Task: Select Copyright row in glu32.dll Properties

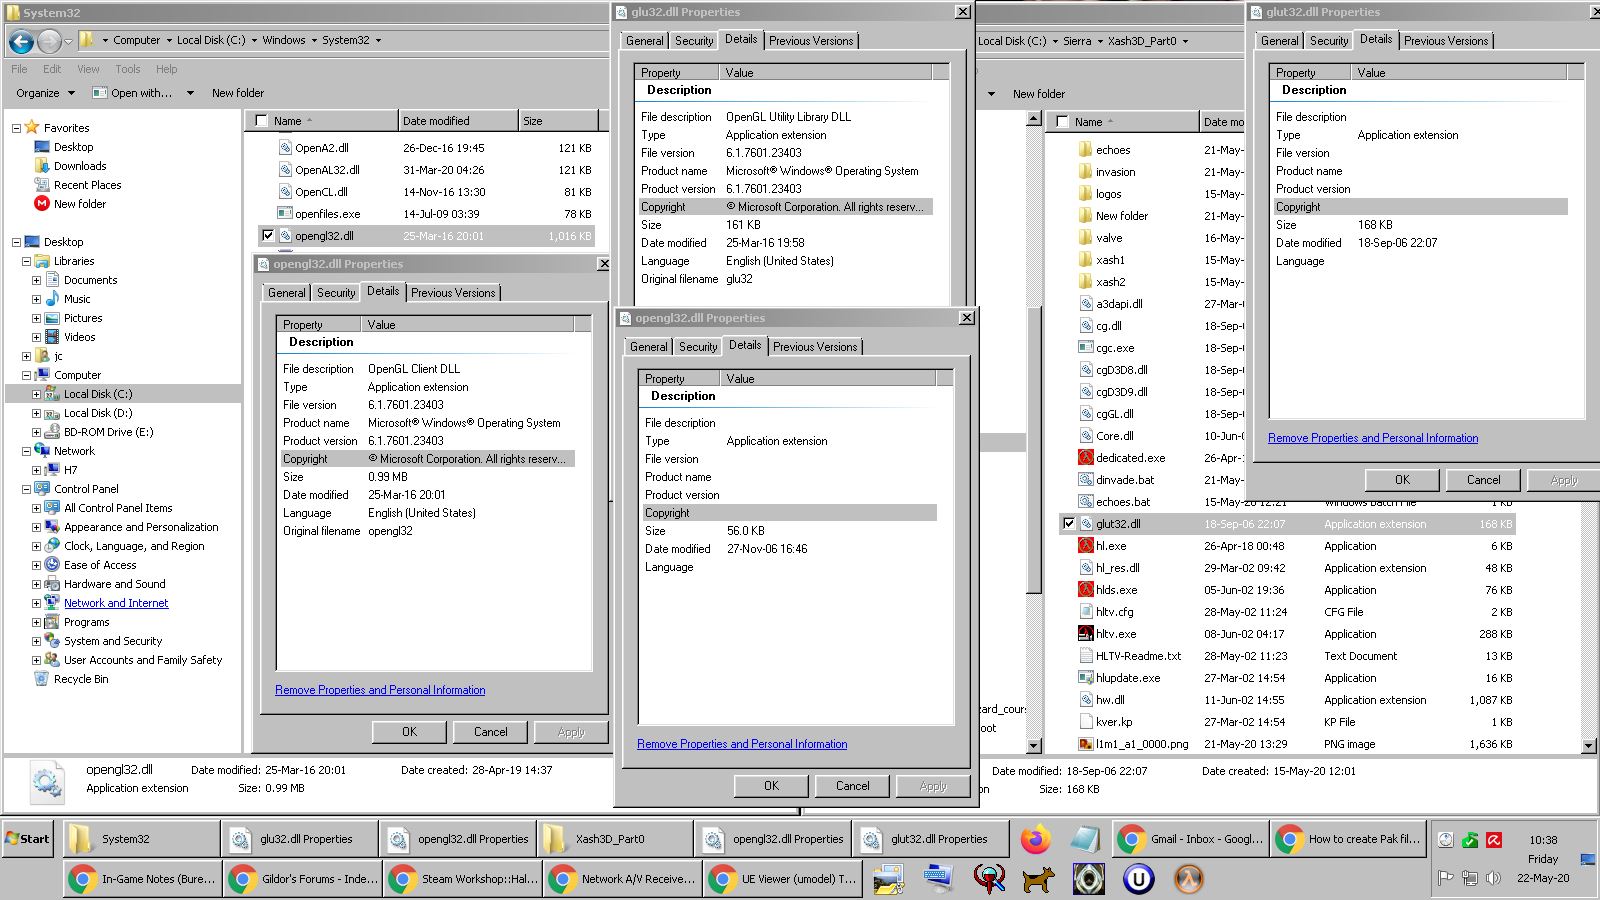Action: 784,207
